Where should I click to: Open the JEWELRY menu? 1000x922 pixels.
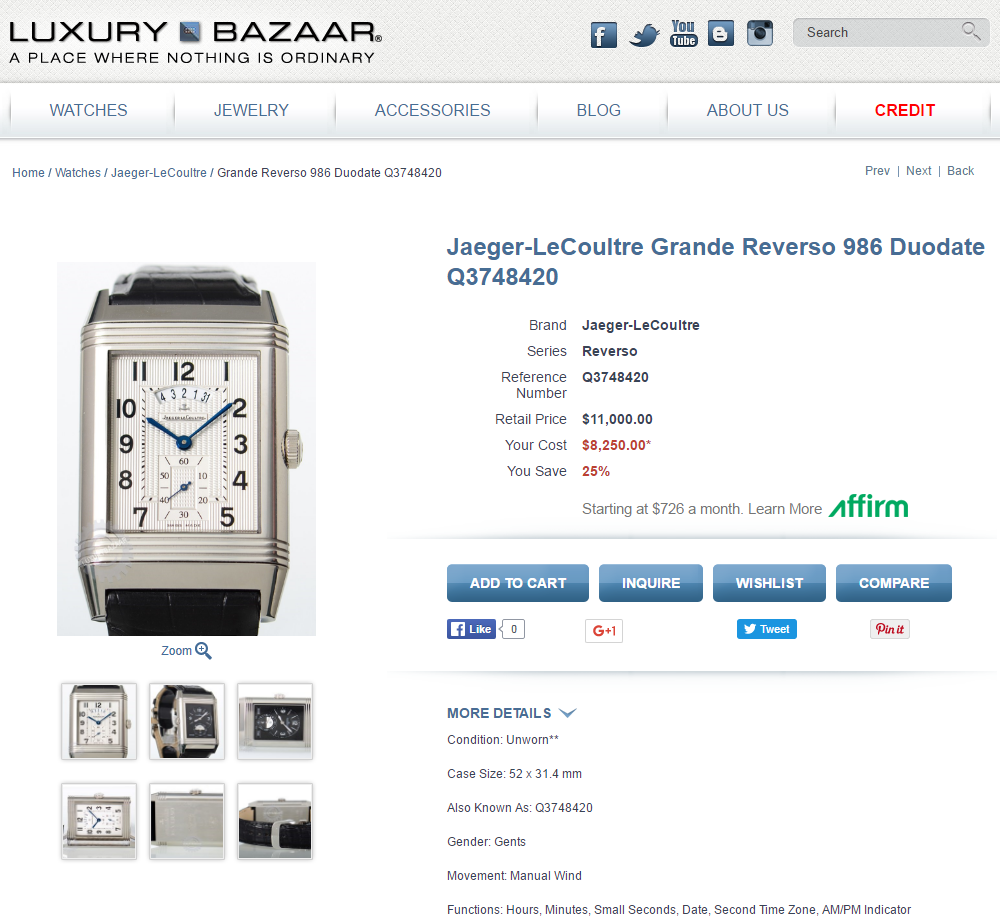pos(251,110)
